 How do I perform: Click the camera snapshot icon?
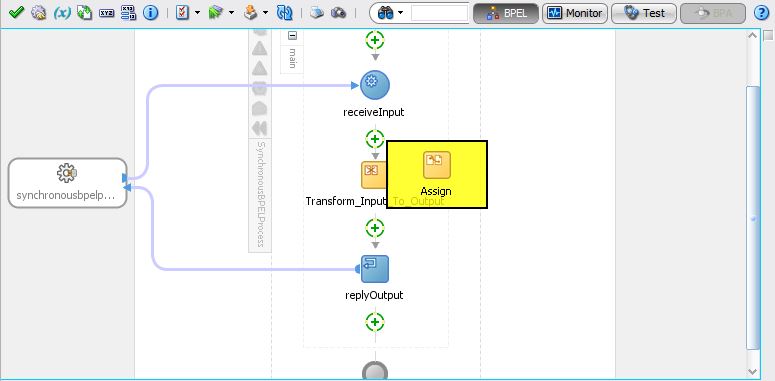338,13
